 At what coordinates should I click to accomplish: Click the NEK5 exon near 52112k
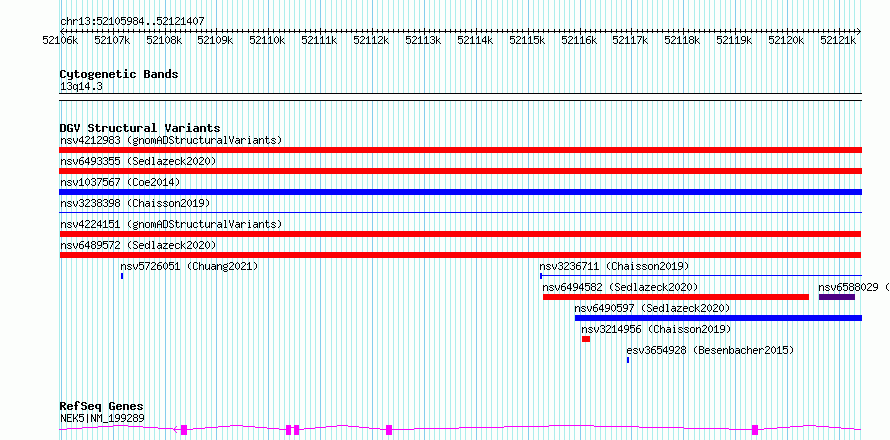pyautogui.click(x=389, y=430)
